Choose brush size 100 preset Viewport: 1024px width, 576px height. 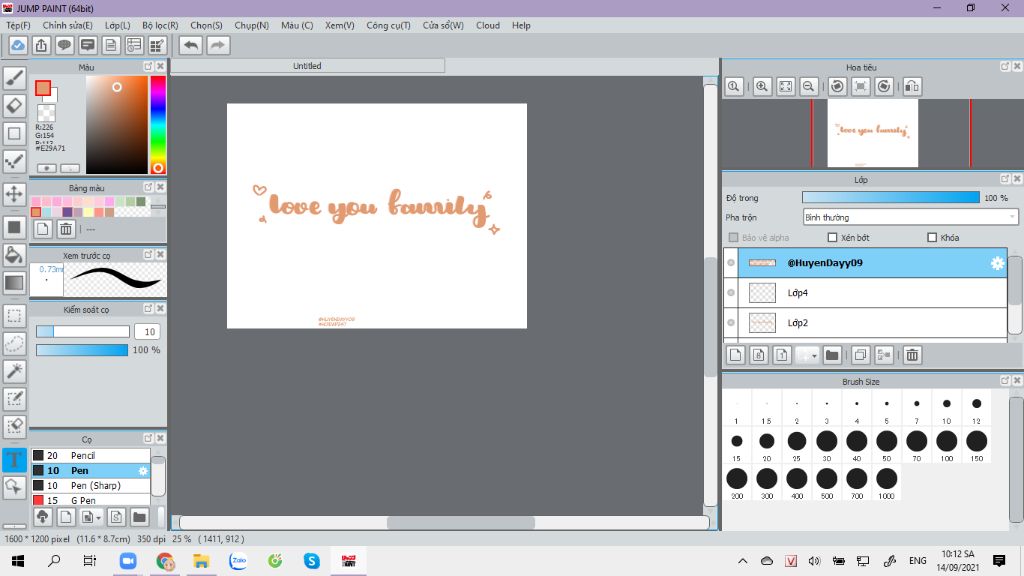point(946,441)
